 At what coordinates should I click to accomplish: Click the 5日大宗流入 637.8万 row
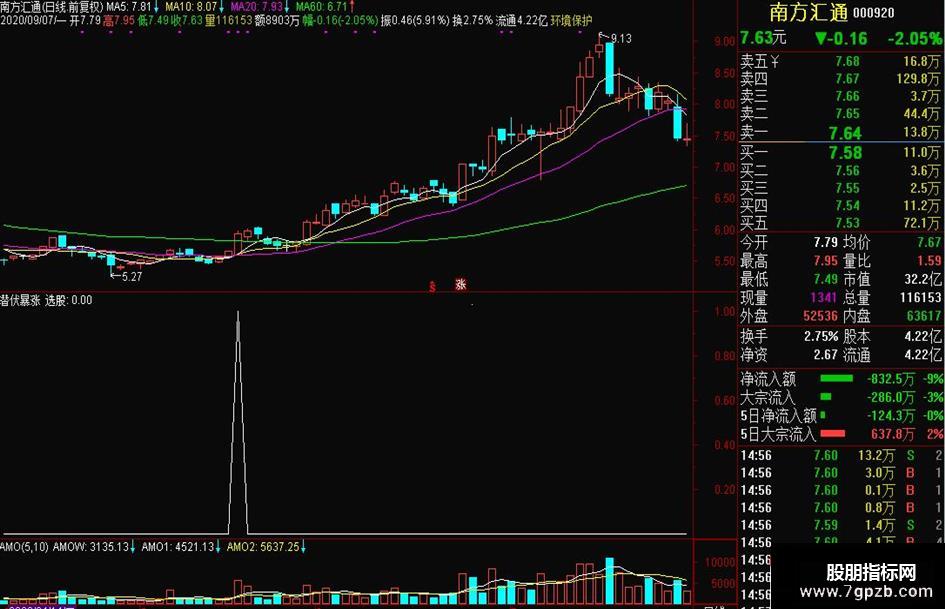[841, 434]
